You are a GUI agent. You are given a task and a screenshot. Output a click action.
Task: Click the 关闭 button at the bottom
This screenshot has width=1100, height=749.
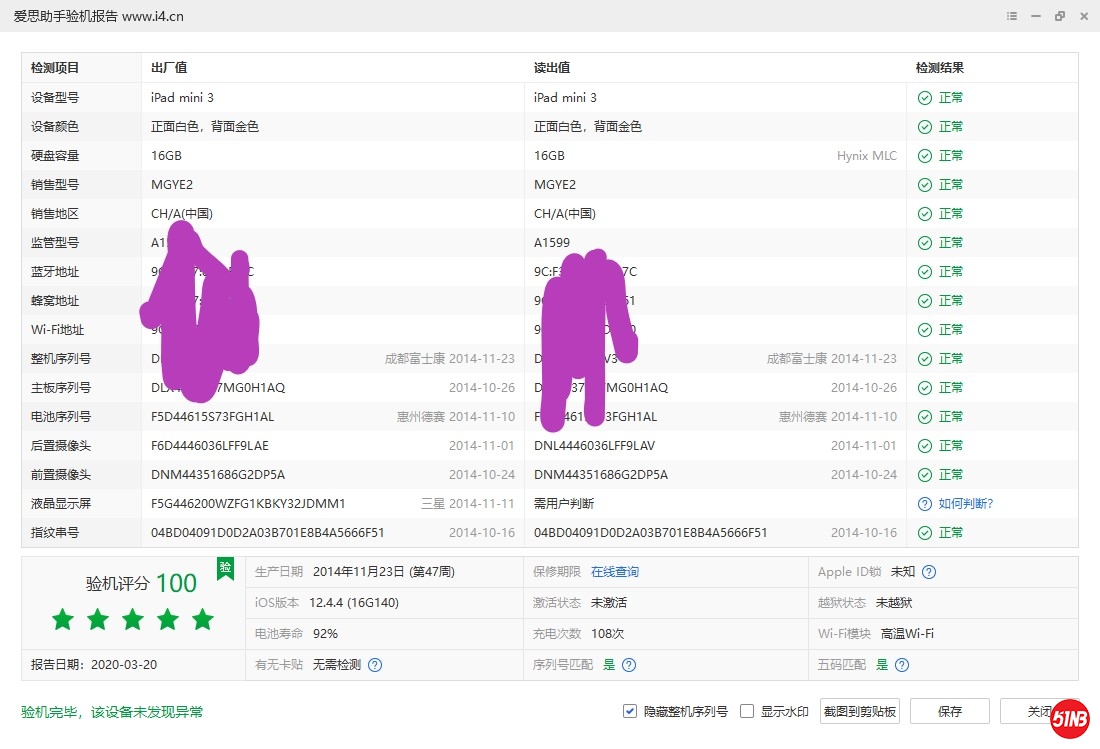tap(1030, 712)
